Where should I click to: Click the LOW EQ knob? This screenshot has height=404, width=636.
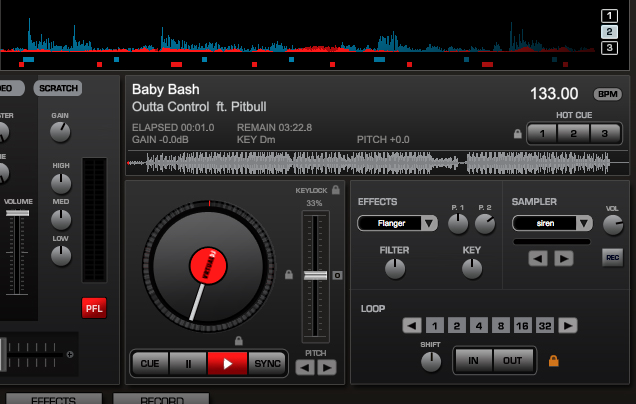click(x=61, y=256)
